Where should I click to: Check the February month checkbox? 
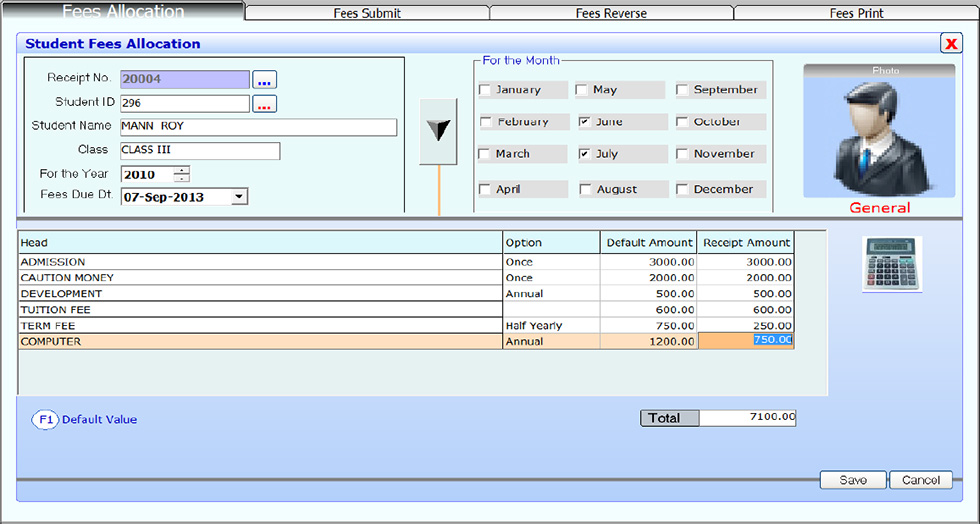pyautogui.click(x=486, y=122)
